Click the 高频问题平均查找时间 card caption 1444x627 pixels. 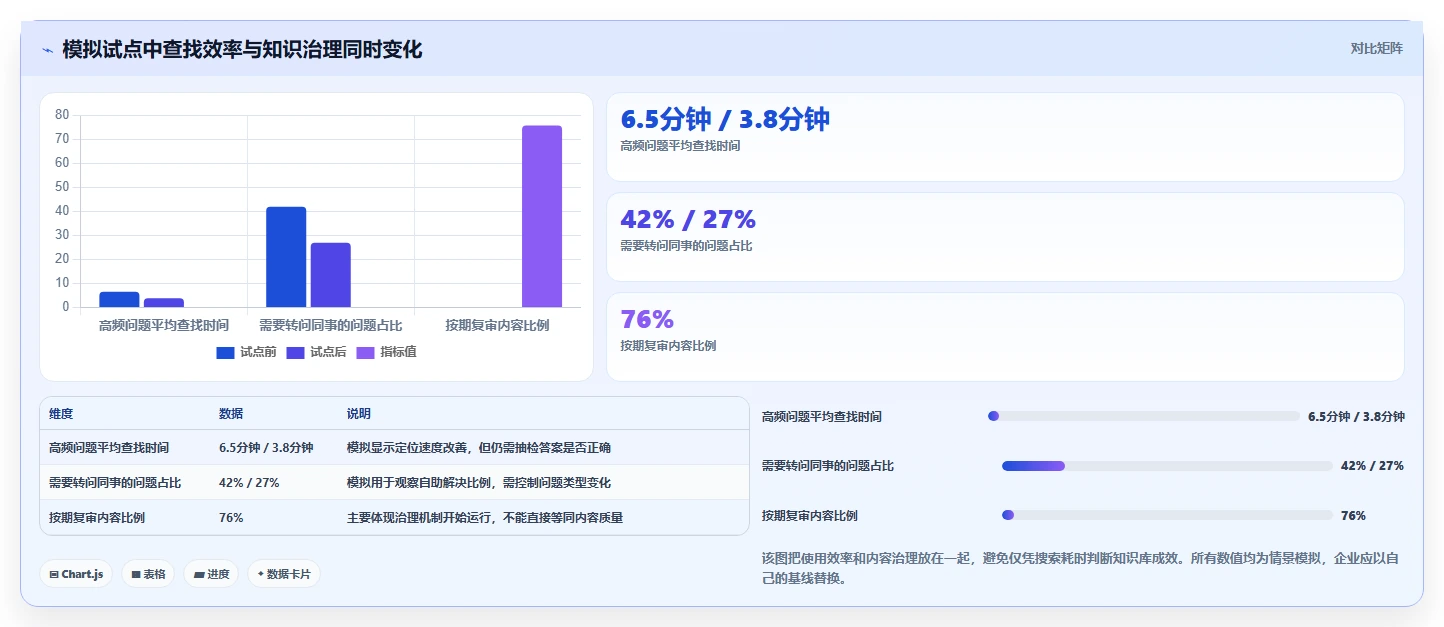[x=680, y=146]
